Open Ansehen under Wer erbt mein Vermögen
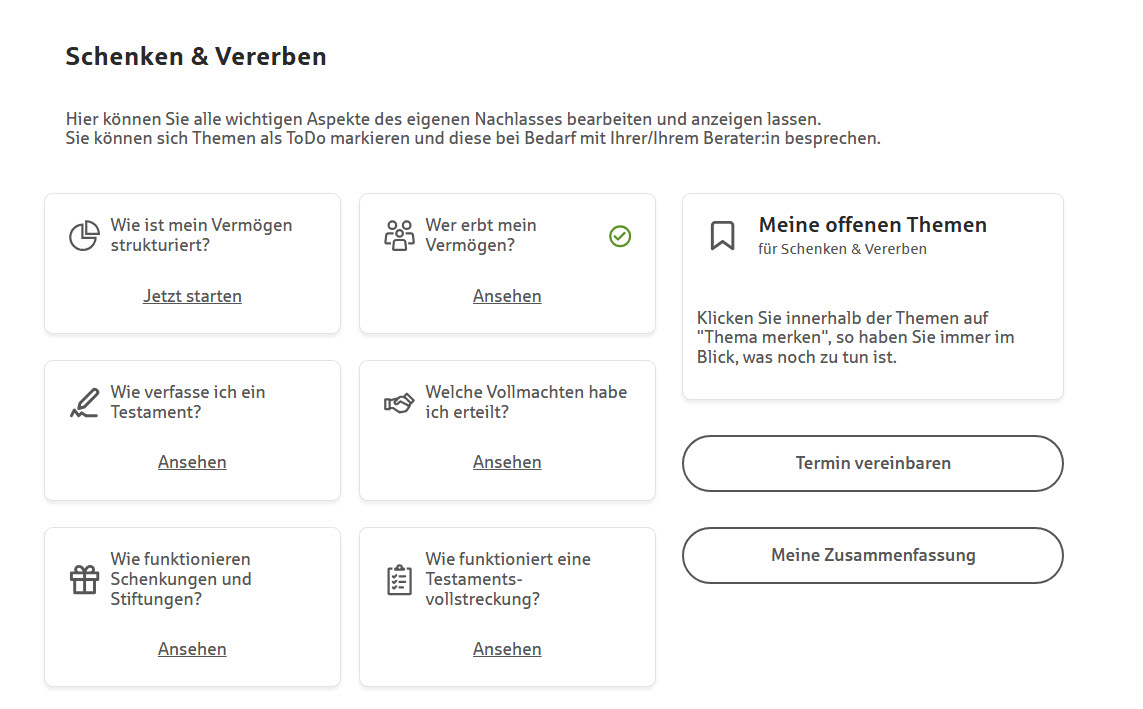The height and width of the screenshot is (709, 1143). [507, 295]
